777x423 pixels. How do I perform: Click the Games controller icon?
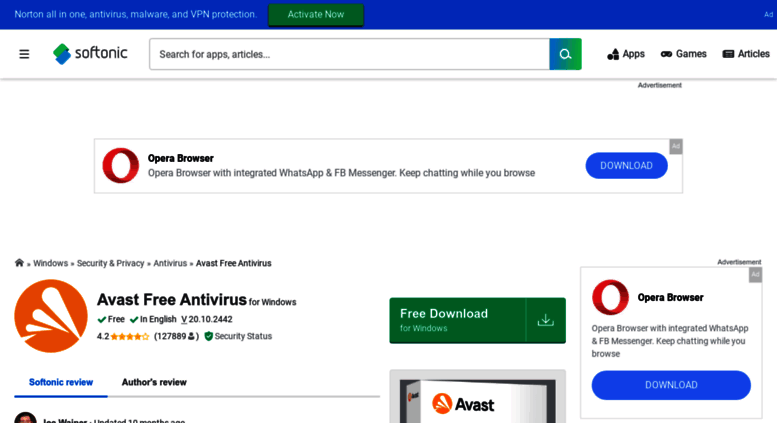[666, 54]
